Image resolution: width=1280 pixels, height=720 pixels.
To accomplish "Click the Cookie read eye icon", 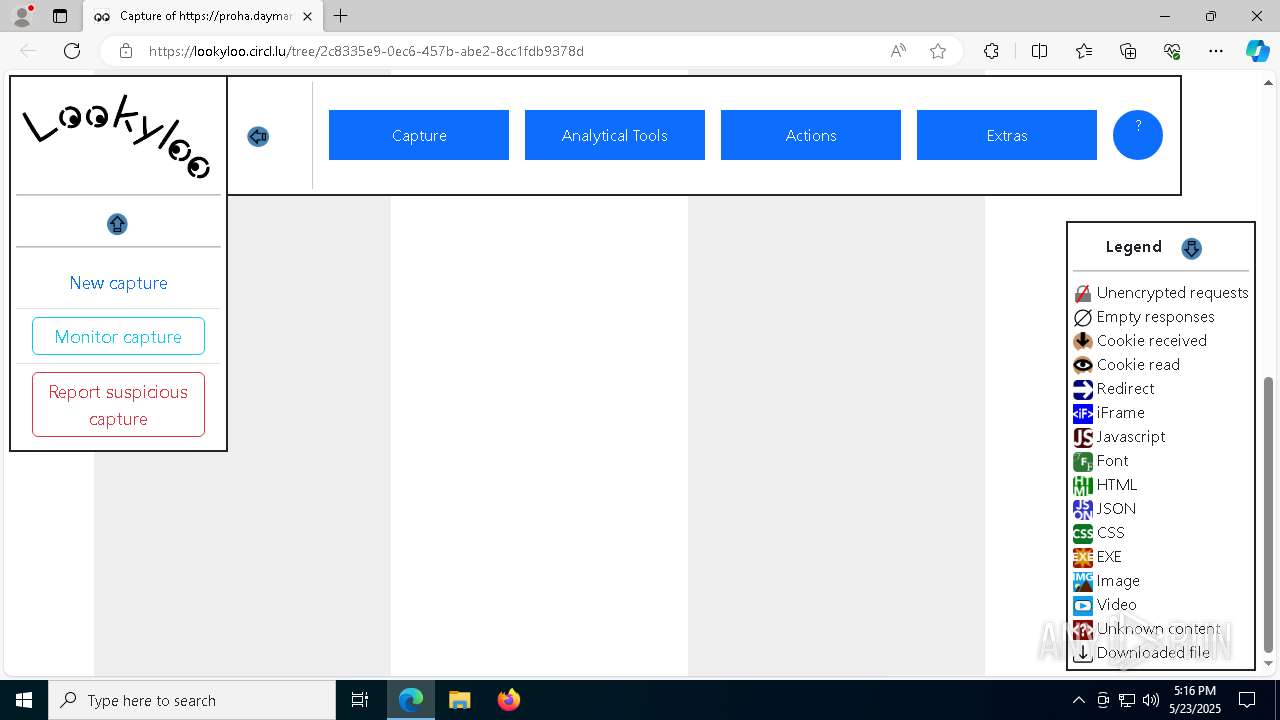I will pos(1083,365).
